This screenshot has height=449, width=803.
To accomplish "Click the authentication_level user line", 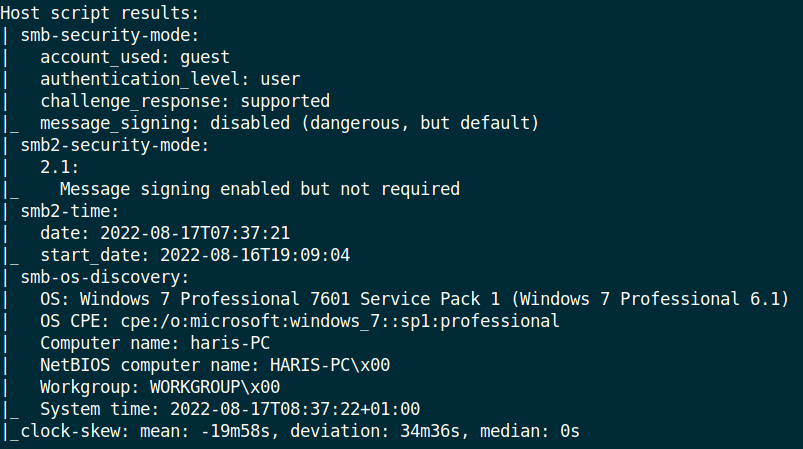I will pyautogui.click(x=170, y=79).
